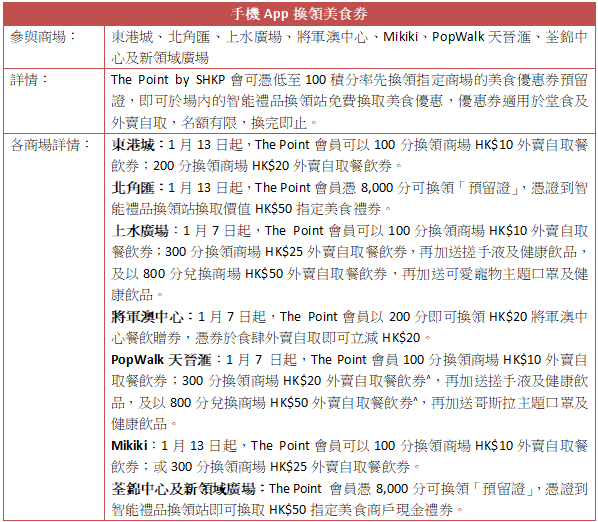The image size is (598, 522).
Task: Click '品，及以 800 分兌換商場 HK$50' line of PopWalk
Action: 349,403
